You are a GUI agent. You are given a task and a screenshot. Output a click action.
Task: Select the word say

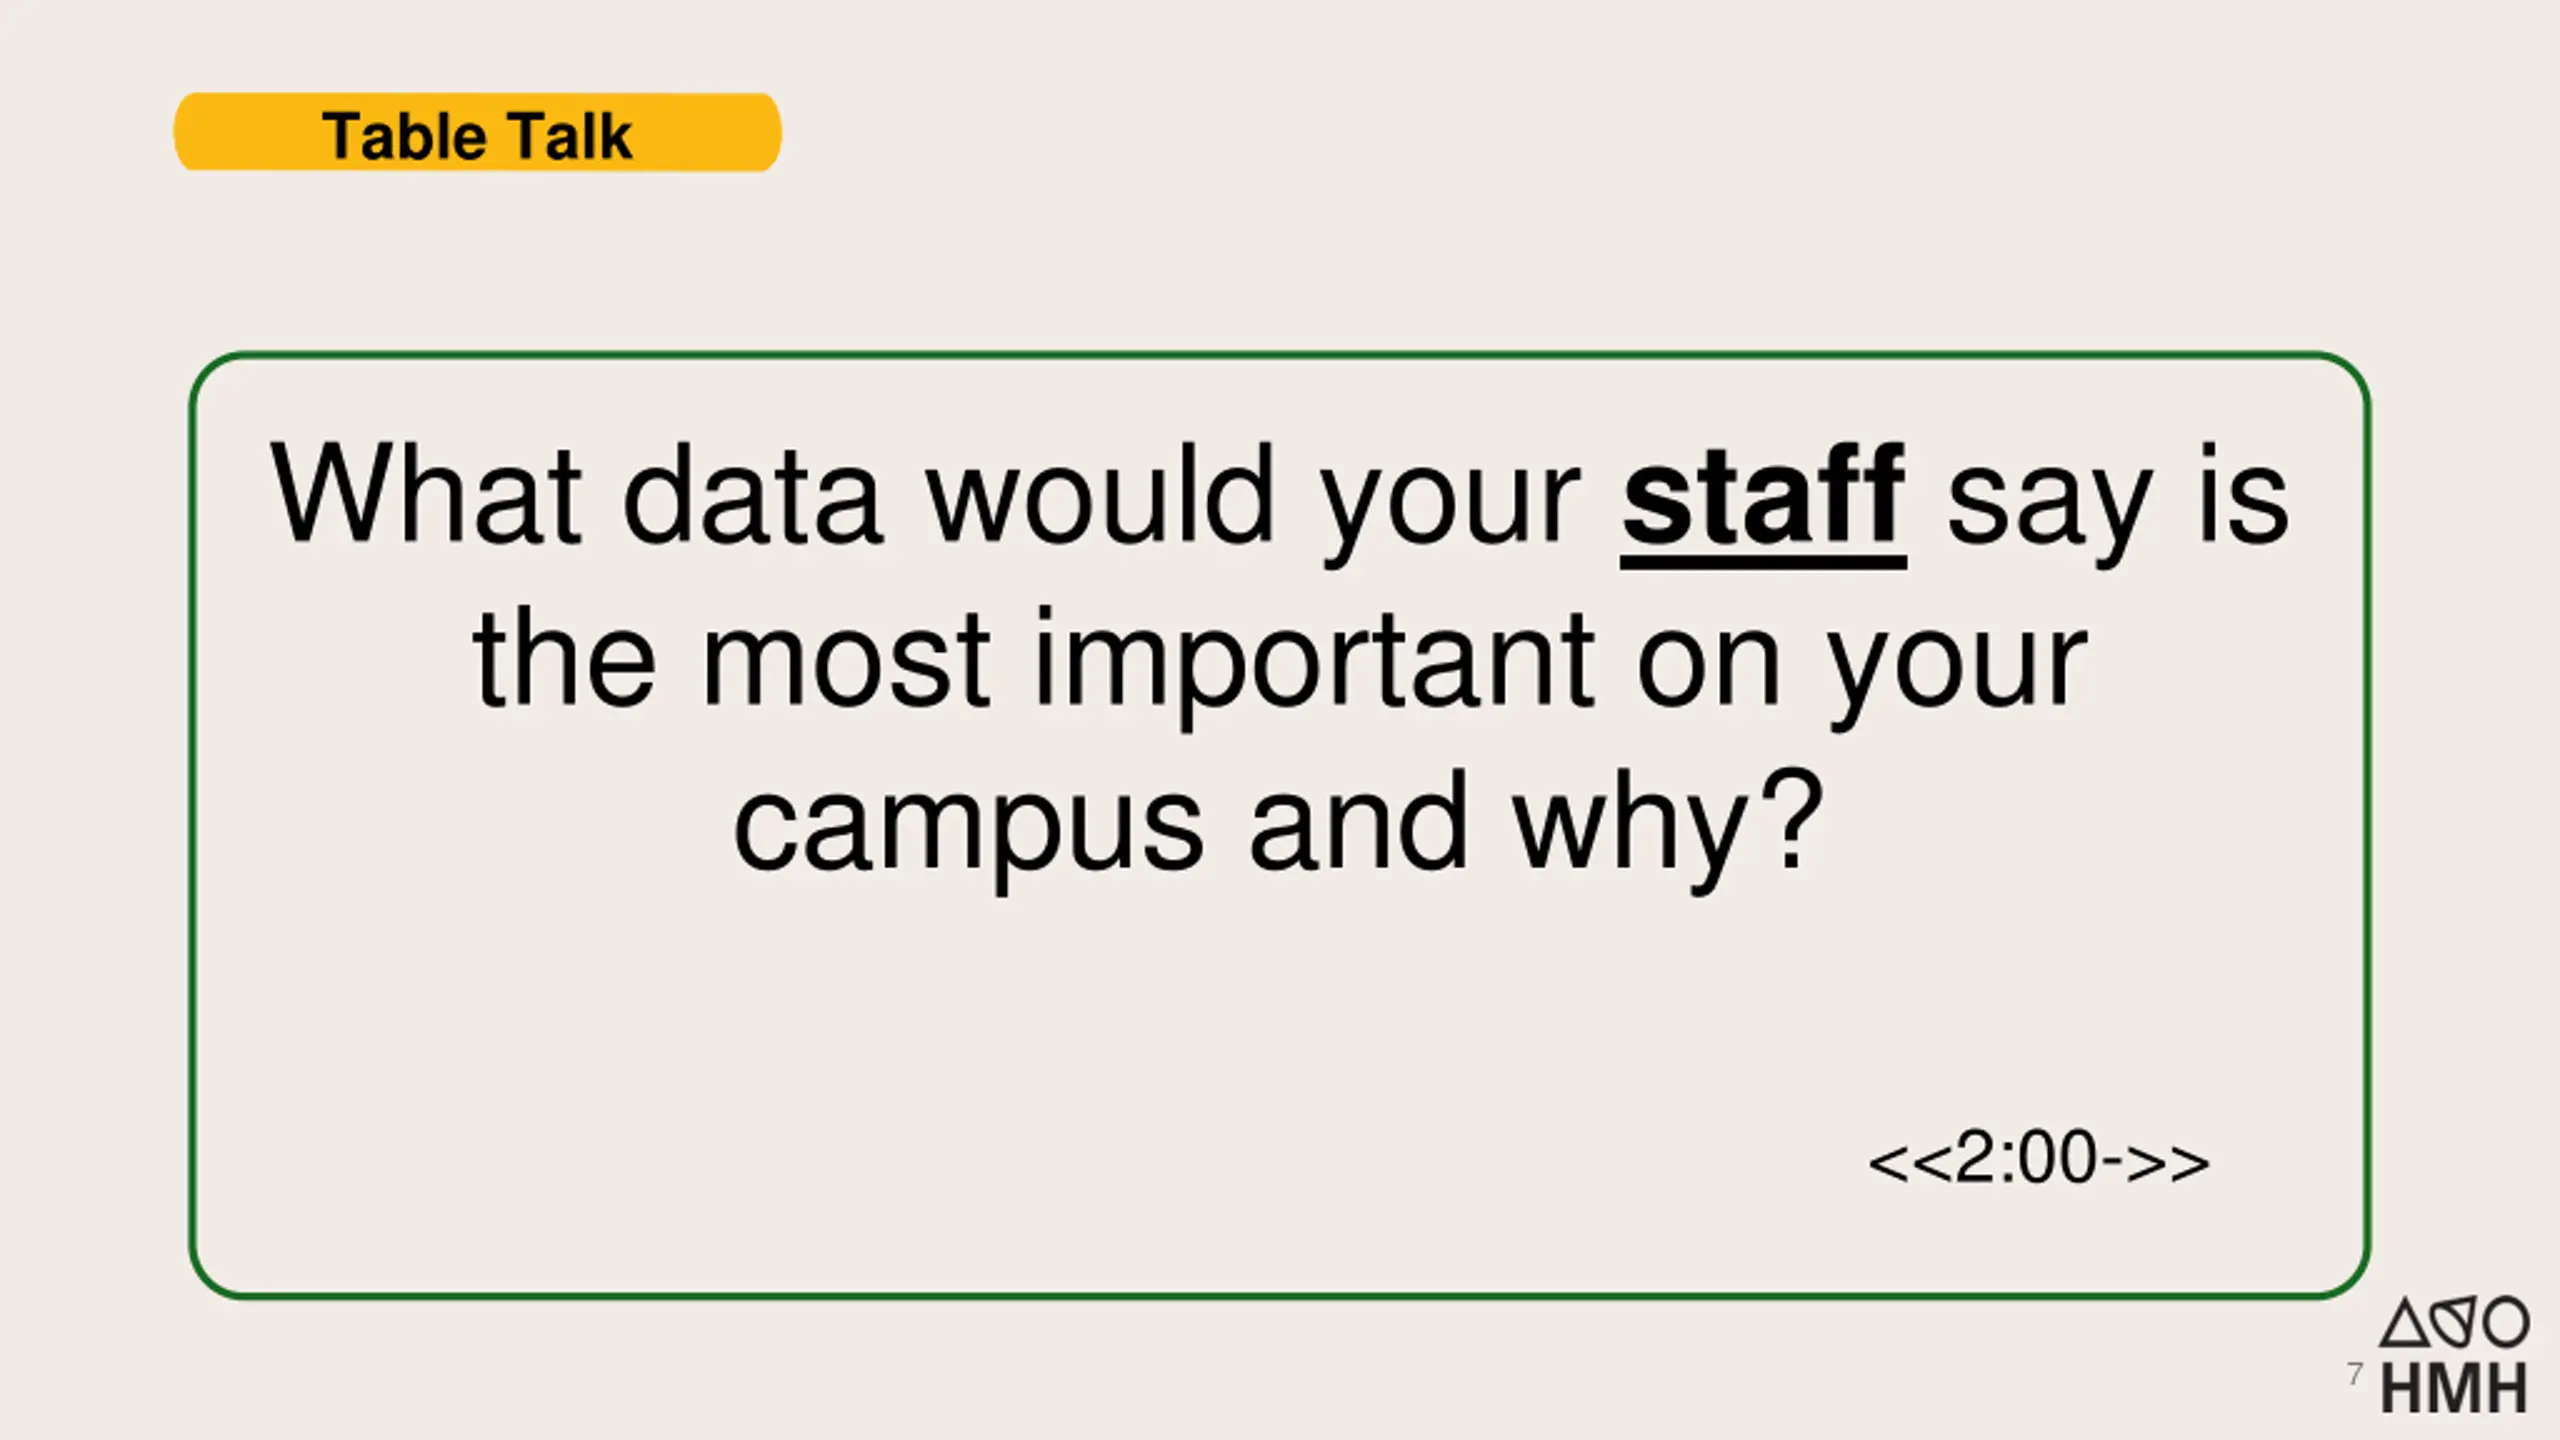(x=2050, y=505)
